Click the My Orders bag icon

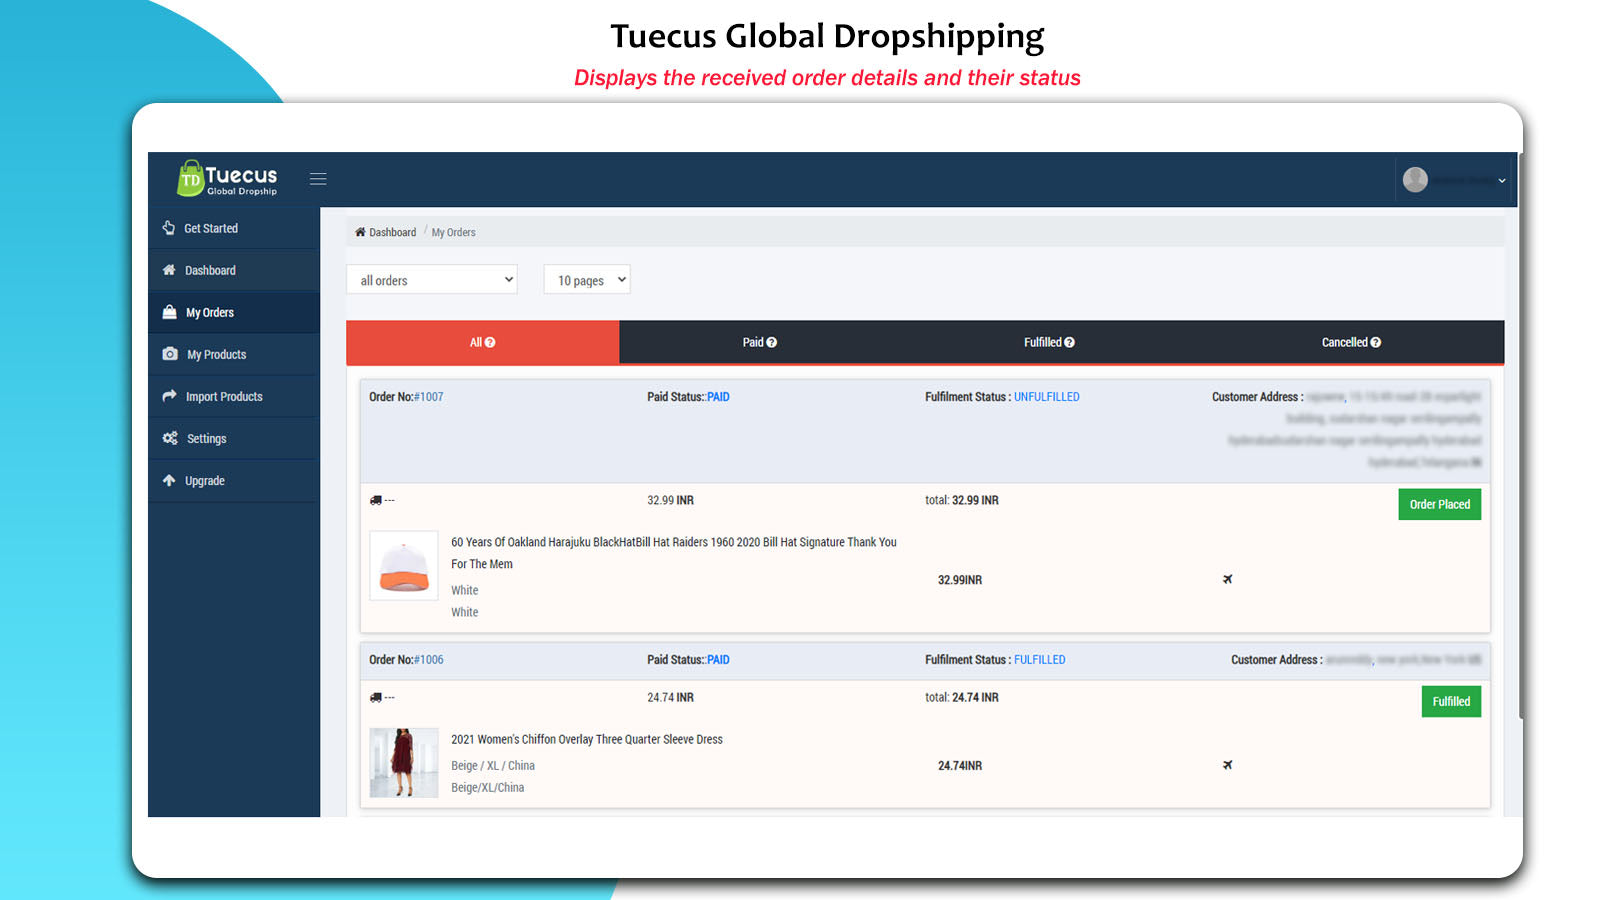click(169, 312)
